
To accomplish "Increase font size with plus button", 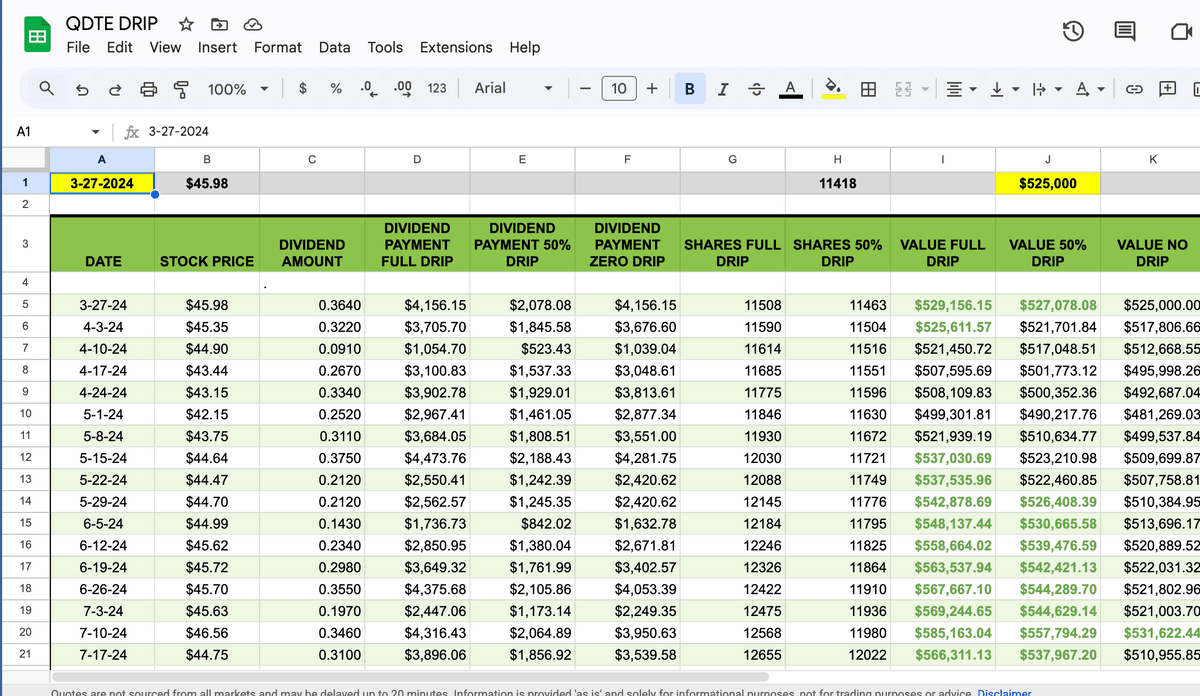I will [652, 88].
